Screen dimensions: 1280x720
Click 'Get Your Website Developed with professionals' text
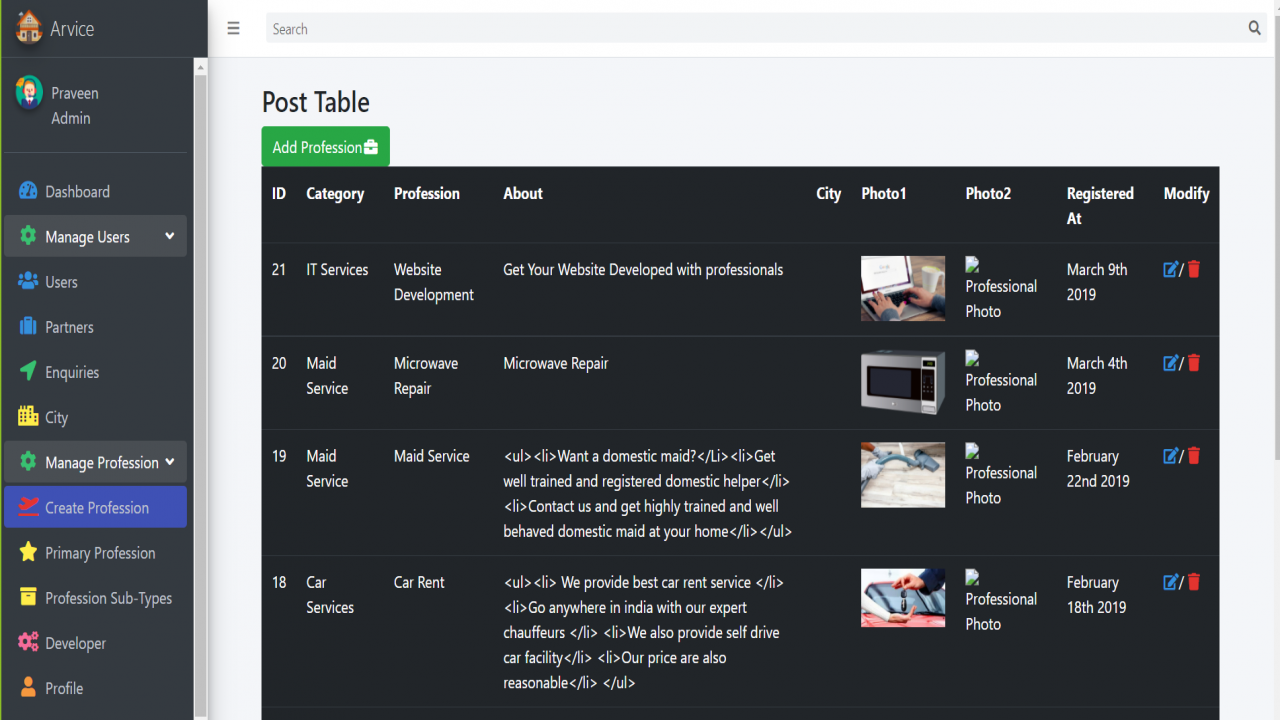(643, 269)
